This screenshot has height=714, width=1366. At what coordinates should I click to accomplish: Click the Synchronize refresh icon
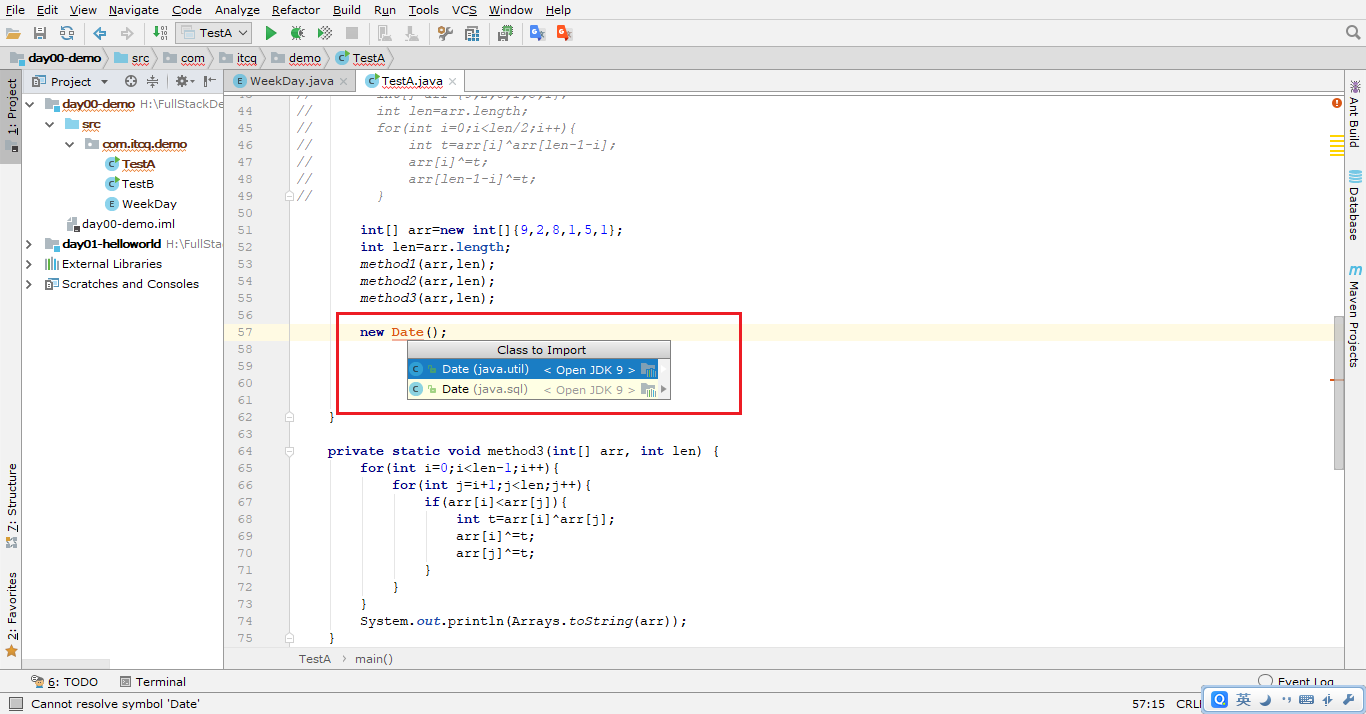[66, 33]
